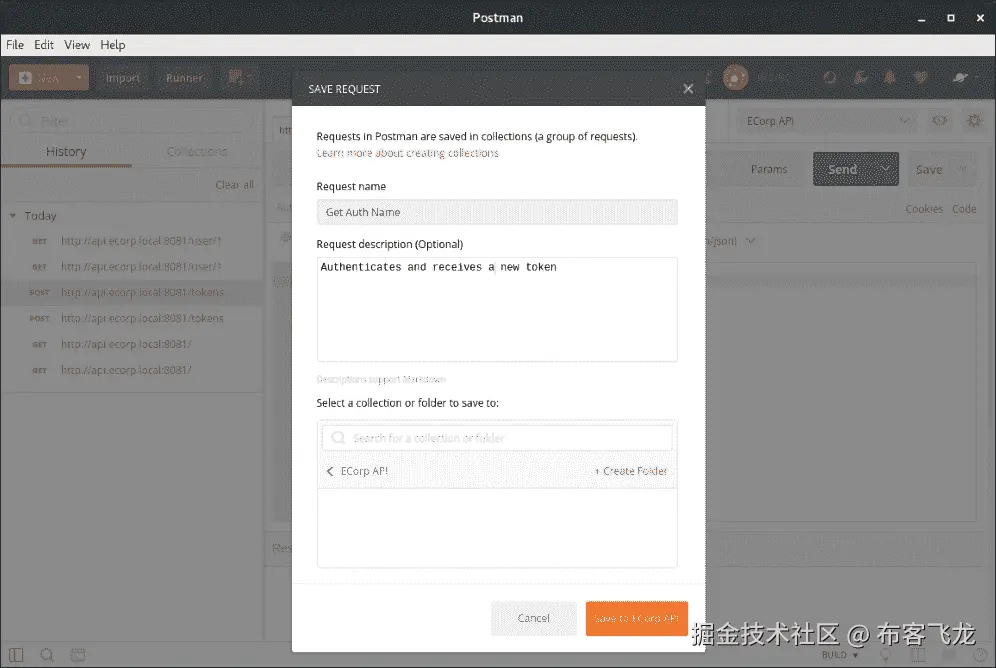Screen dimensions: 996x668
Task: Click the satellite capture requests icon
Action: point(860,77)
